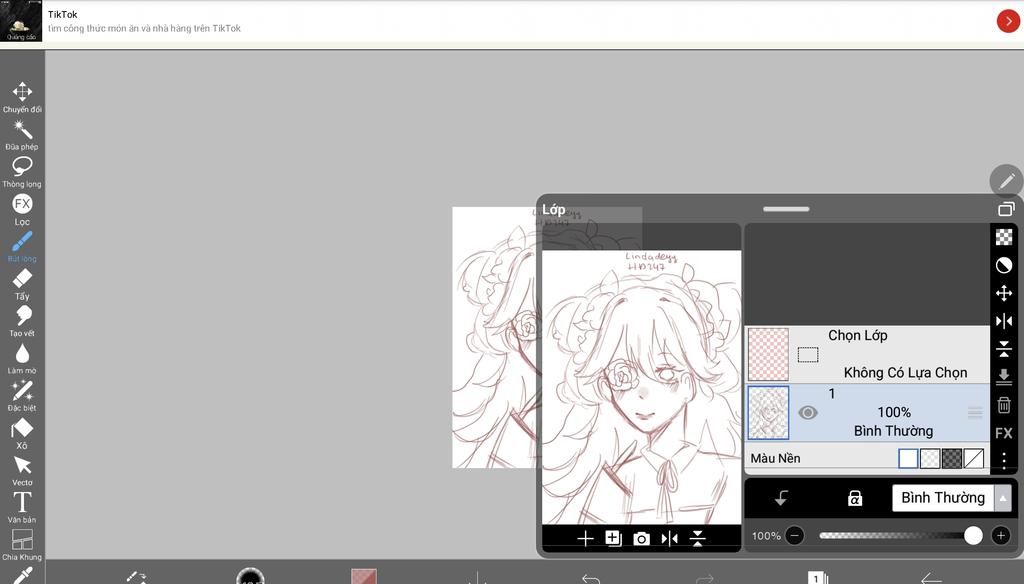
Task: Open the three-dot layer options menu
Action: point(1004,461)
